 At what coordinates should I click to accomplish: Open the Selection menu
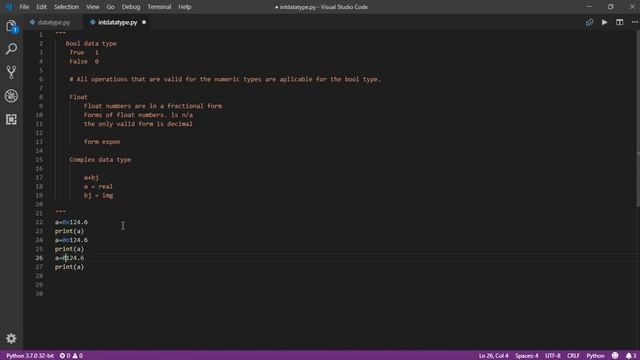coord(66,7)
